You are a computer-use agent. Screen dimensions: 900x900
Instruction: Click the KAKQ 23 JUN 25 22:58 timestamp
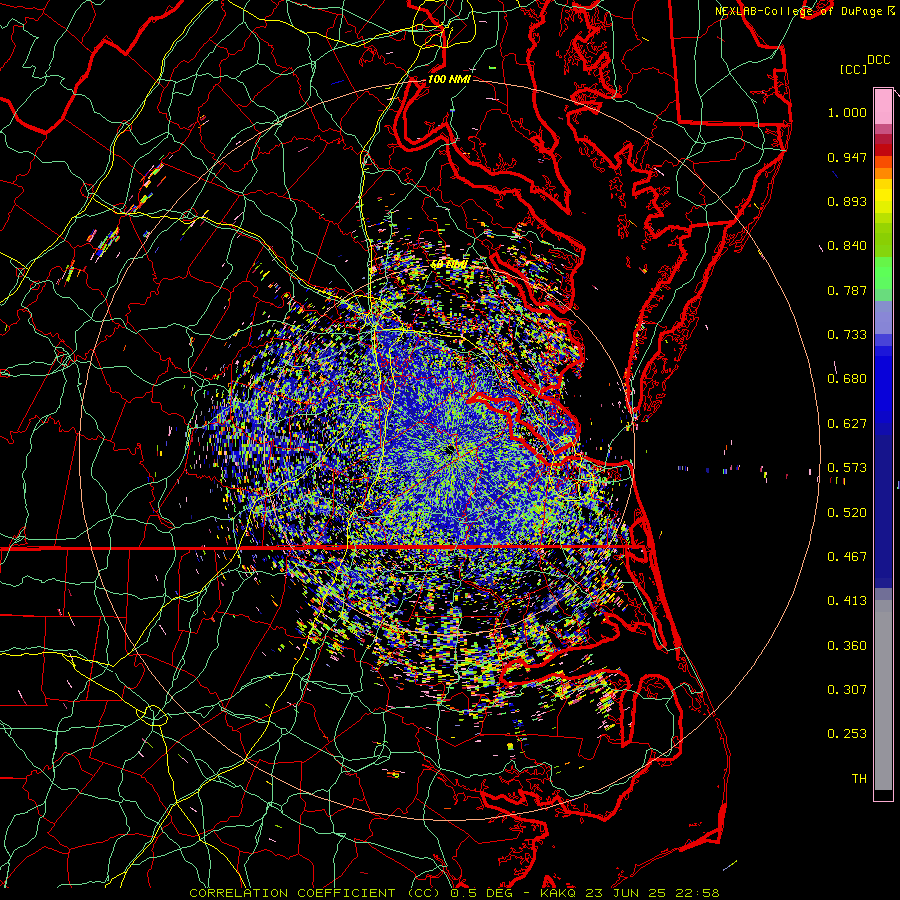pyautogui.click(x=630, y=893)
